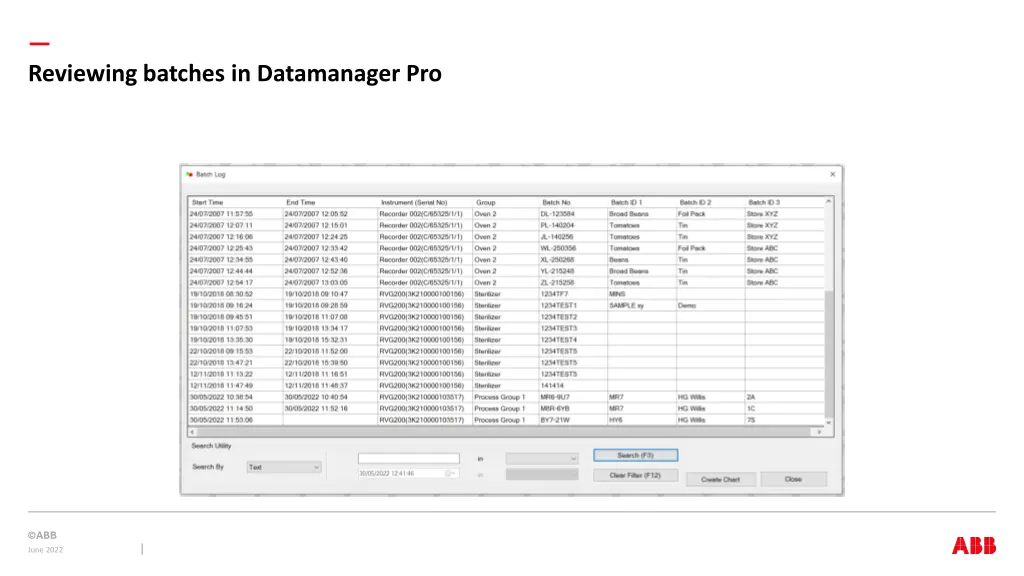Click the Batch No column header

[x=557, y=201]
